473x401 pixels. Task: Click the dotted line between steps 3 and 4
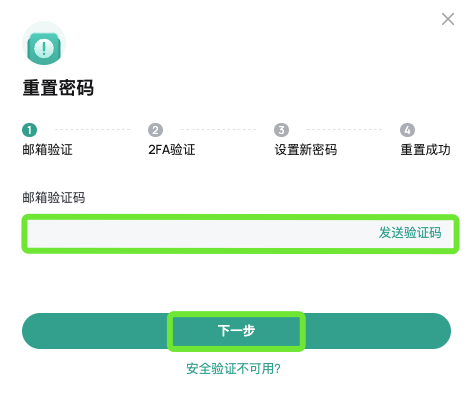tap(344, 129)
